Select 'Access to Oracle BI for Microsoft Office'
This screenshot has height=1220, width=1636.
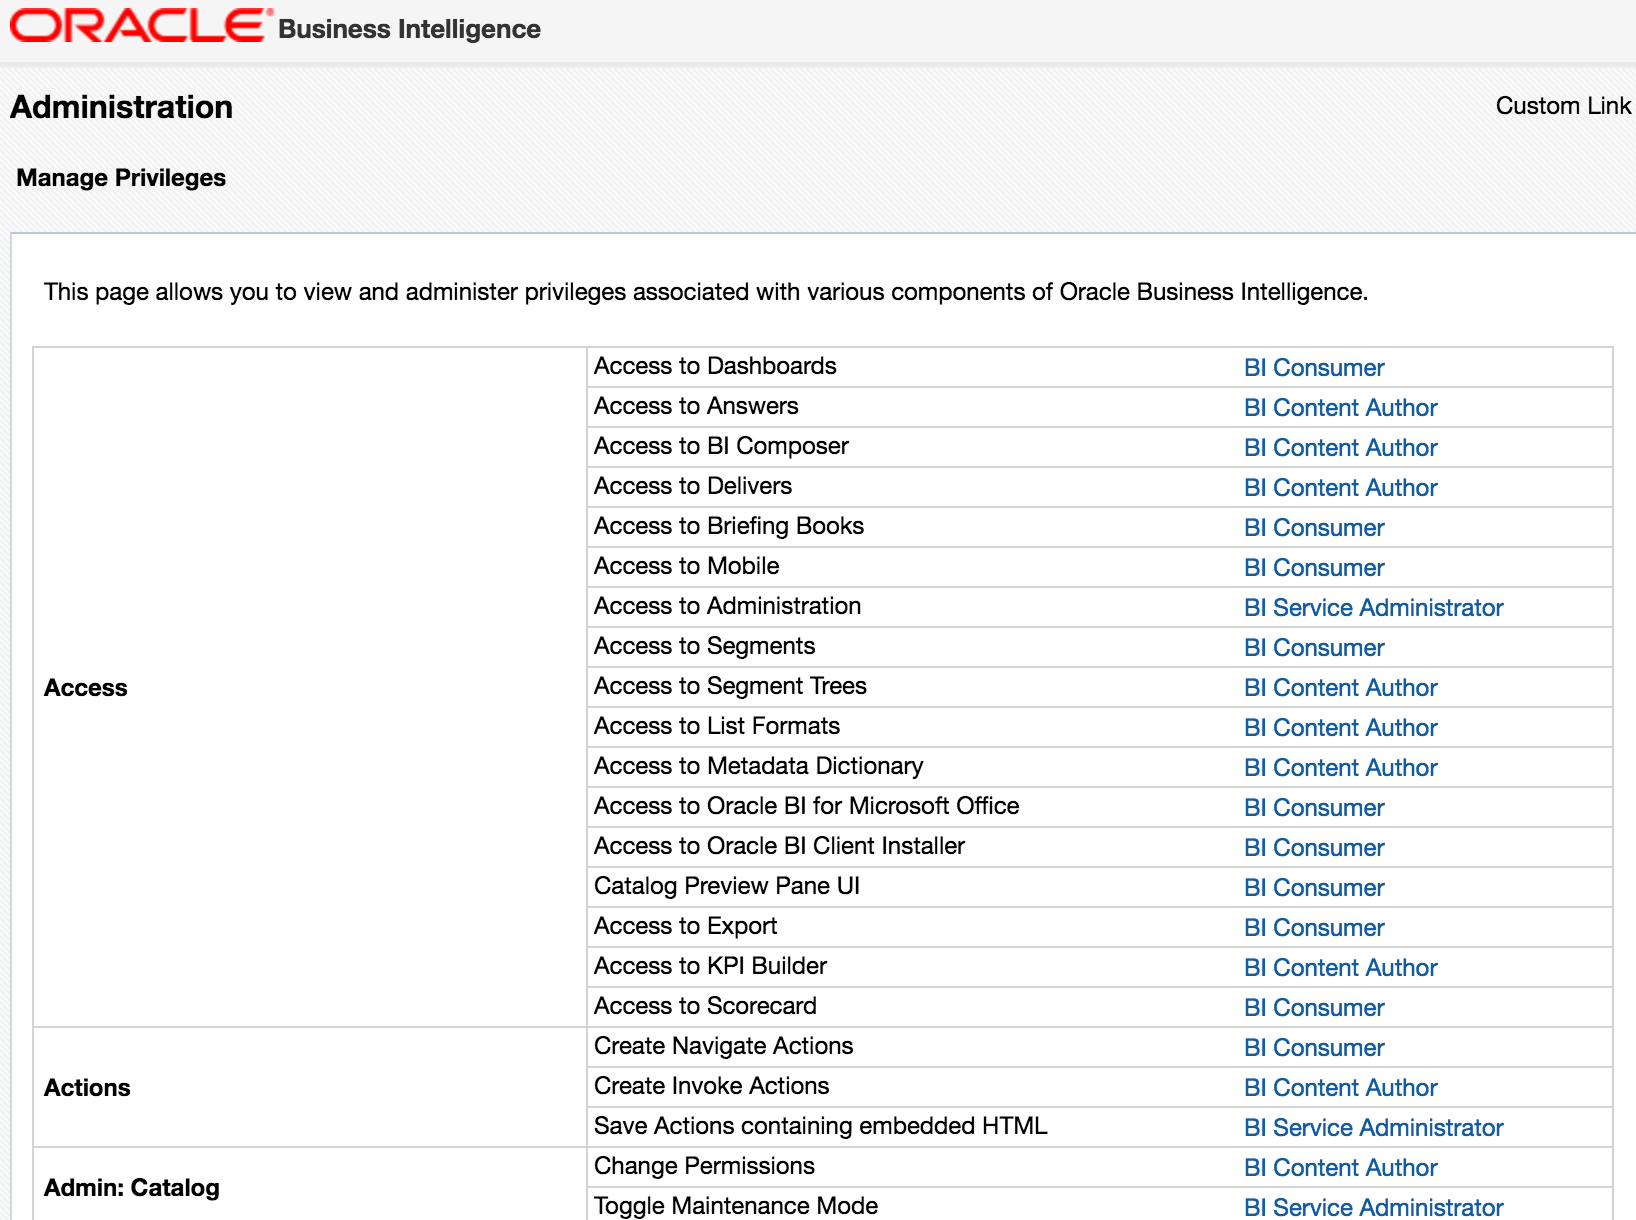(x=806, y=806)
